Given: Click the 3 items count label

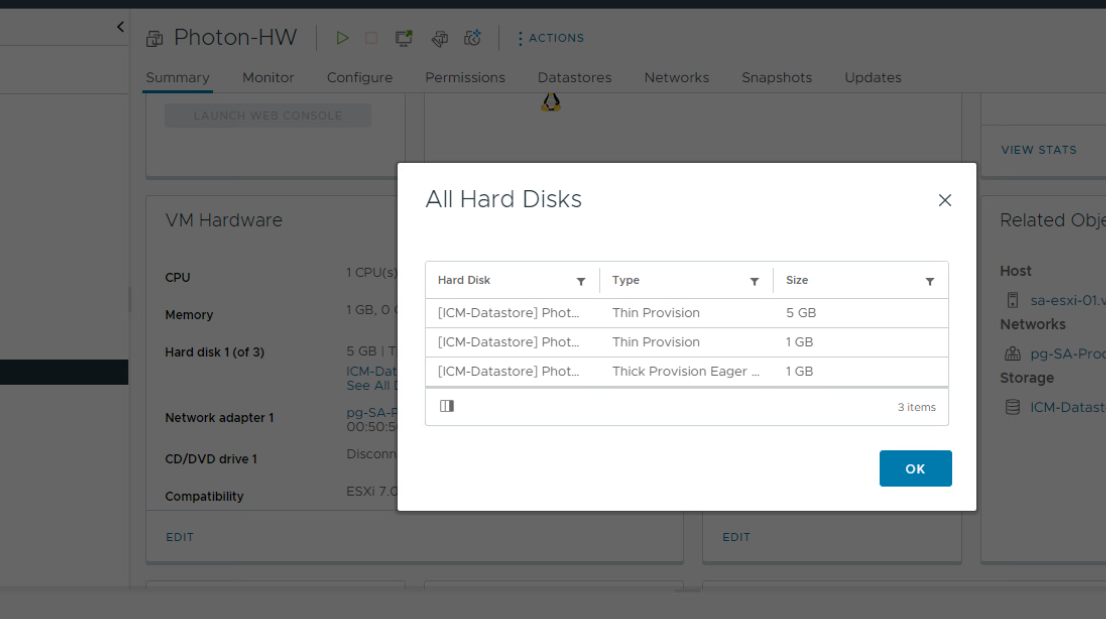Looking at the screenshot, I should 916,407.
